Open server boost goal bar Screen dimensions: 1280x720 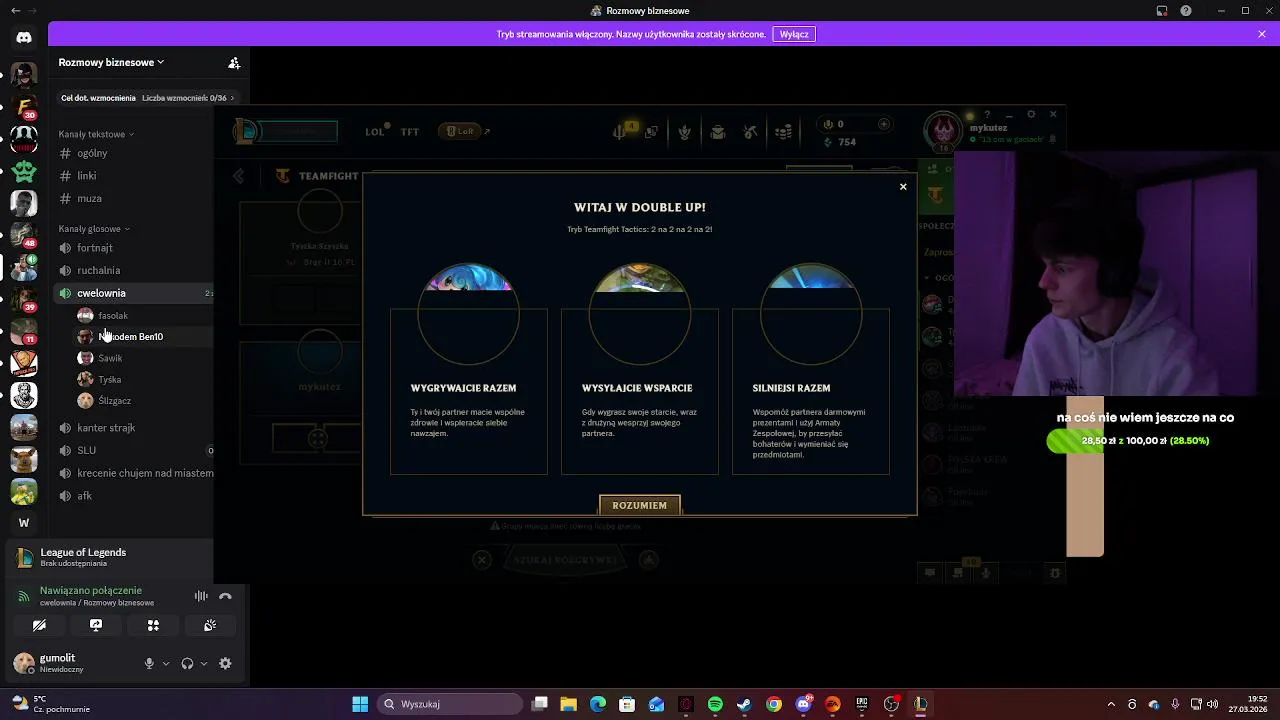tap(148, 98)
